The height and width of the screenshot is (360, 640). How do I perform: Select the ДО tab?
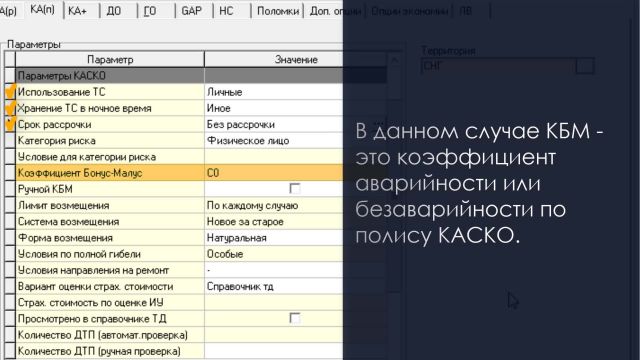coord(114,11)
